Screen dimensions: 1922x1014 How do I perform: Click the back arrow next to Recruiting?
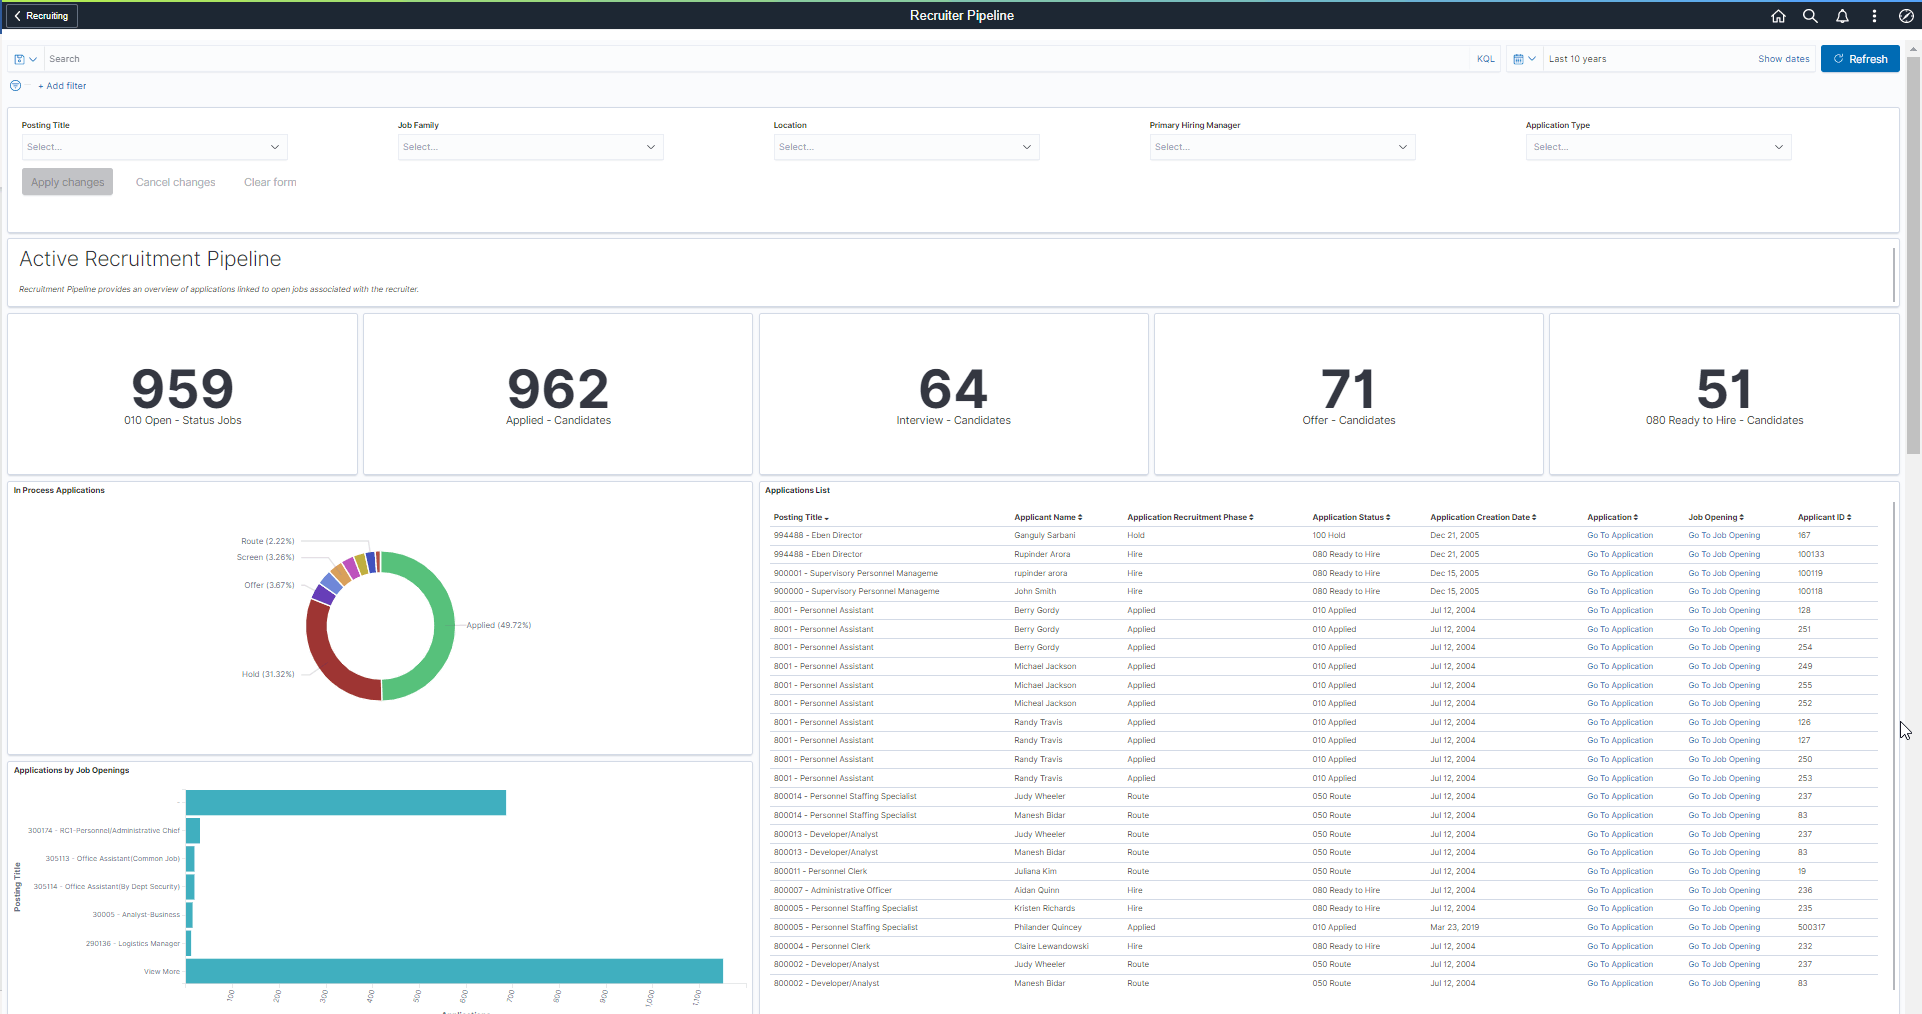(x=15, y=15)
